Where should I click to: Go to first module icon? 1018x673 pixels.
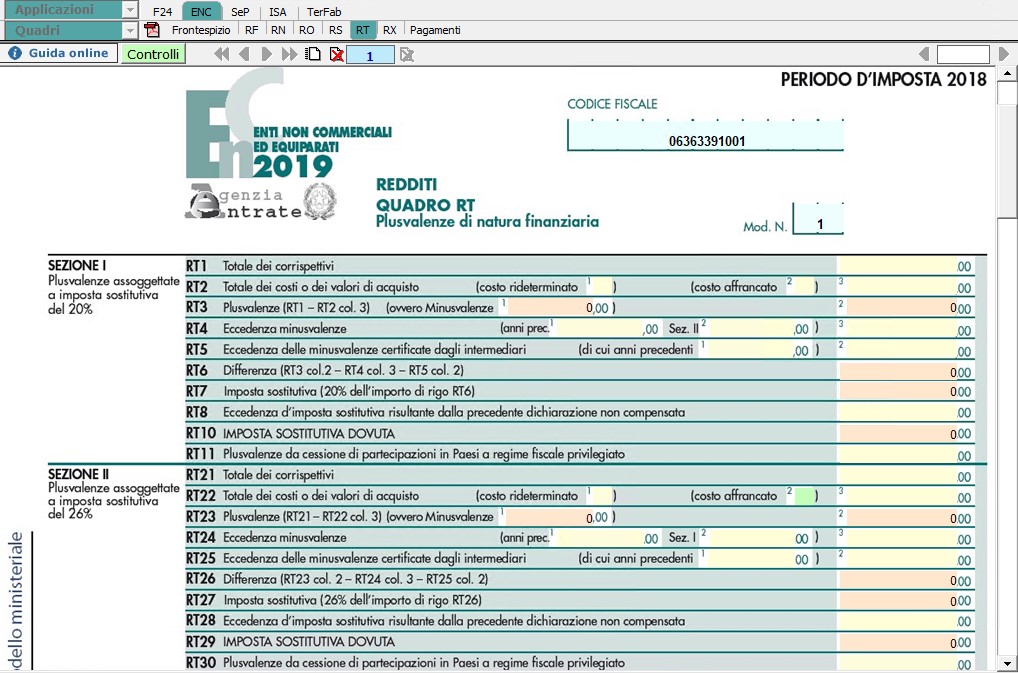[x=221, y=55]
